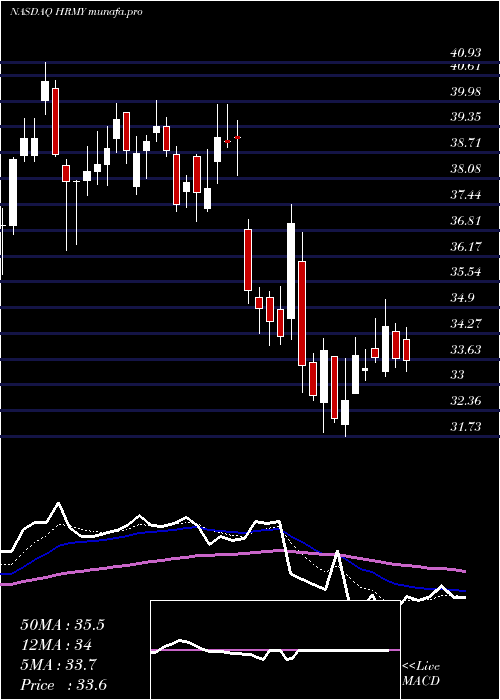
Task: Click the 12MA : 34 readout
Action: (56, 645)
